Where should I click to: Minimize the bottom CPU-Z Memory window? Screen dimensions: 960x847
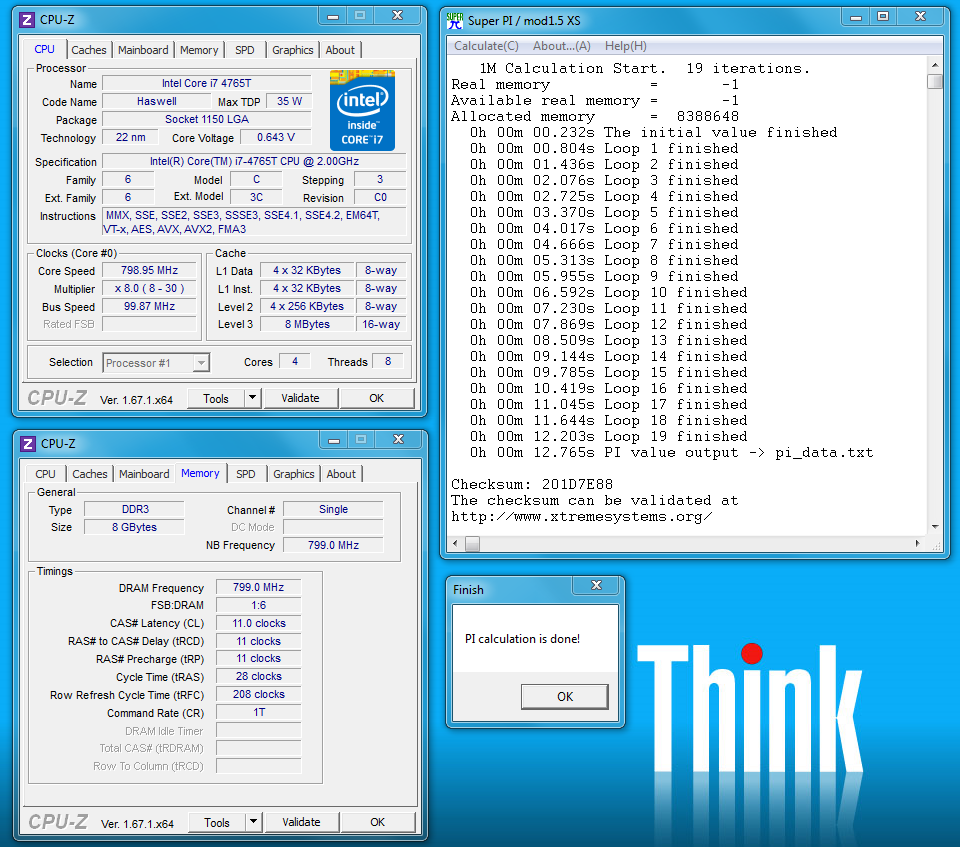(334, 440)
